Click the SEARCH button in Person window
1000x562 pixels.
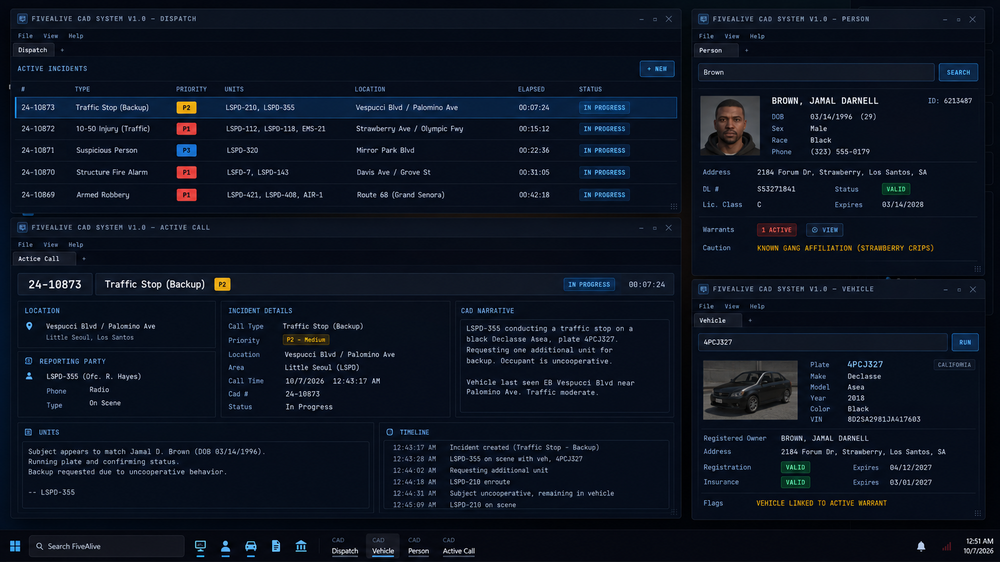[958, 73]
